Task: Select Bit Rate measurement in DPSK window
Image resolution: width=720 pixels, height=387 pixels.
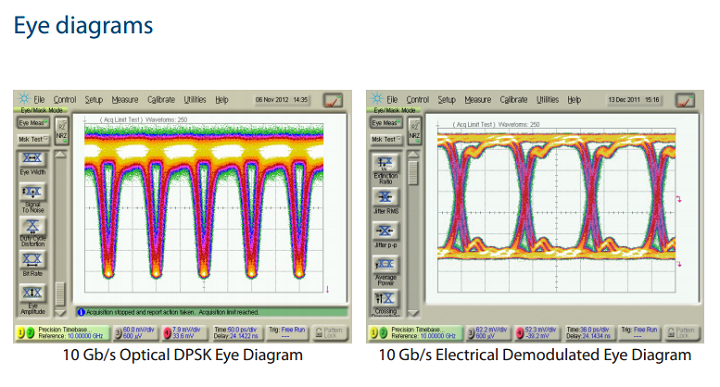Action: click(x=32, y=260)
